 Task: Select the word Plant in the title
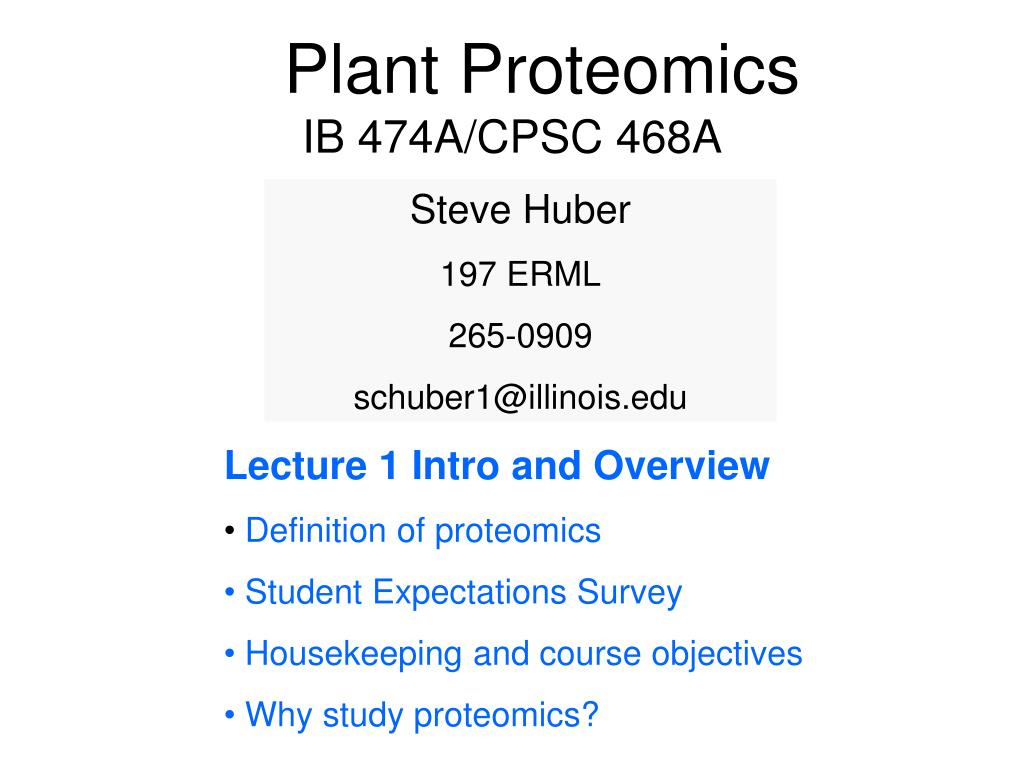click(x=362, y=69)
